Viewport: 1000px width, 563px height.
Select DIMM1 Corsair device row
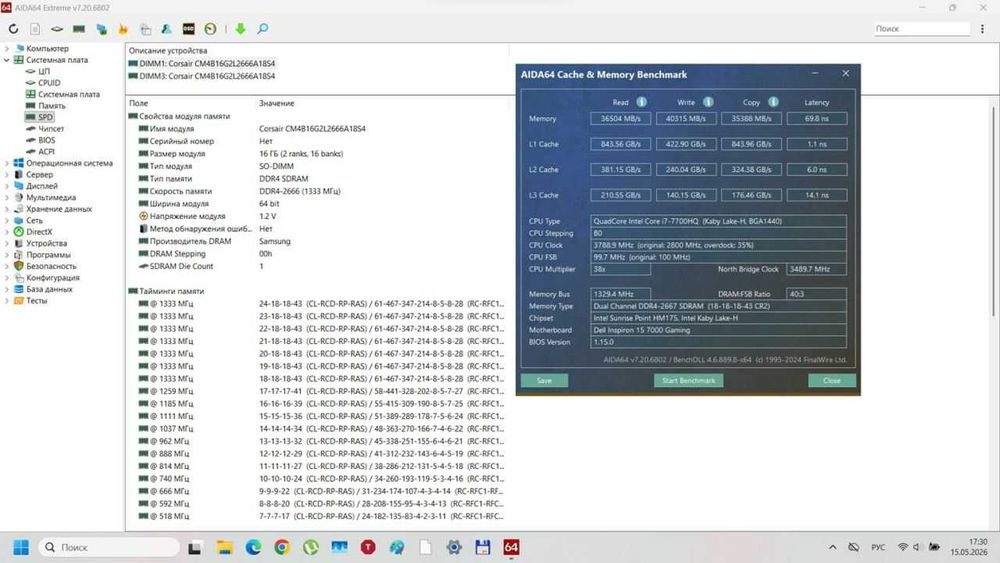[x=202, y=64]
